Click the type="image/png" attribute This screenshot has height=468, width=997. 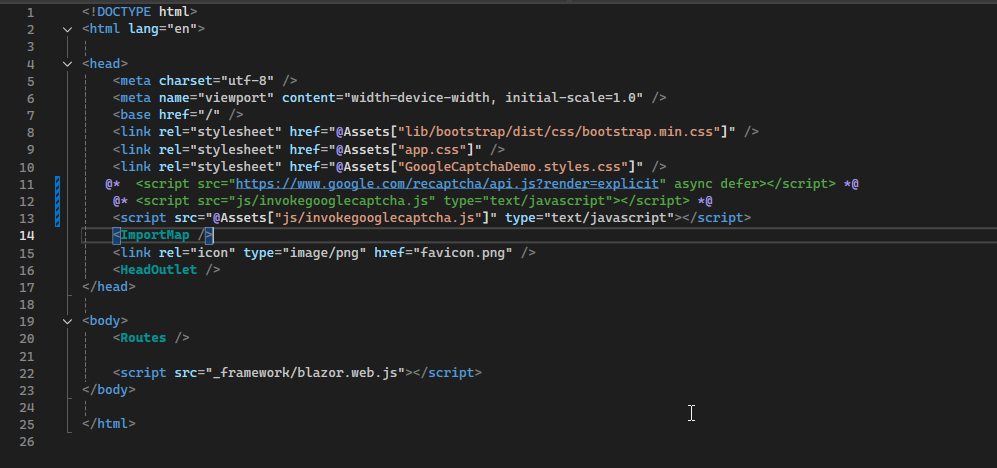[305, 252]
